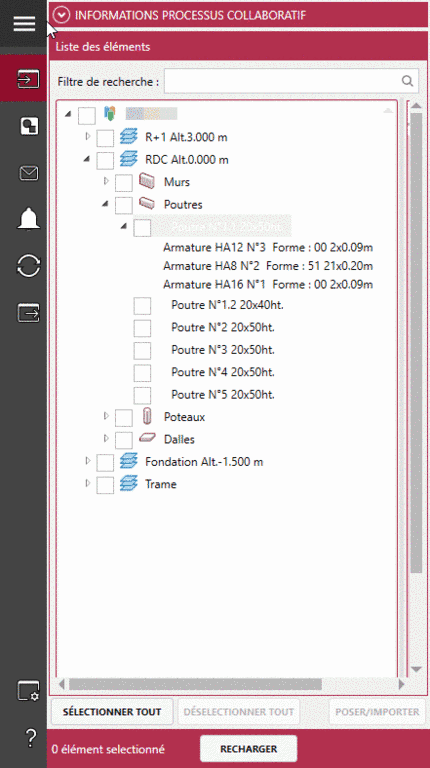Click the Sélectionner tout button
430x768 pixels.
point(112,712)
